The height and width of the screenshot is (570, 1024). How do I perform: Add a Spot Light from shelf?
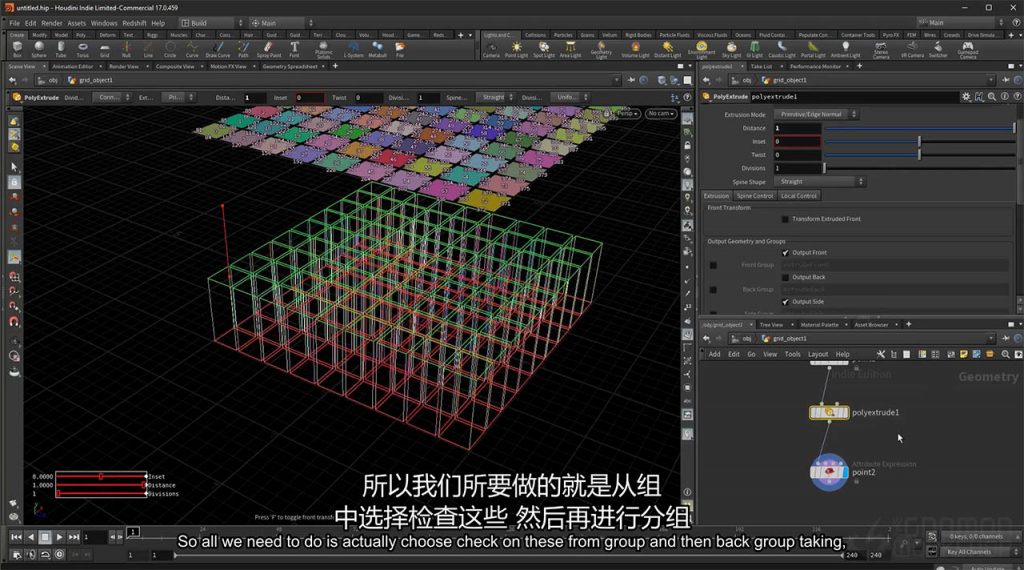click(x=543, y=49)
